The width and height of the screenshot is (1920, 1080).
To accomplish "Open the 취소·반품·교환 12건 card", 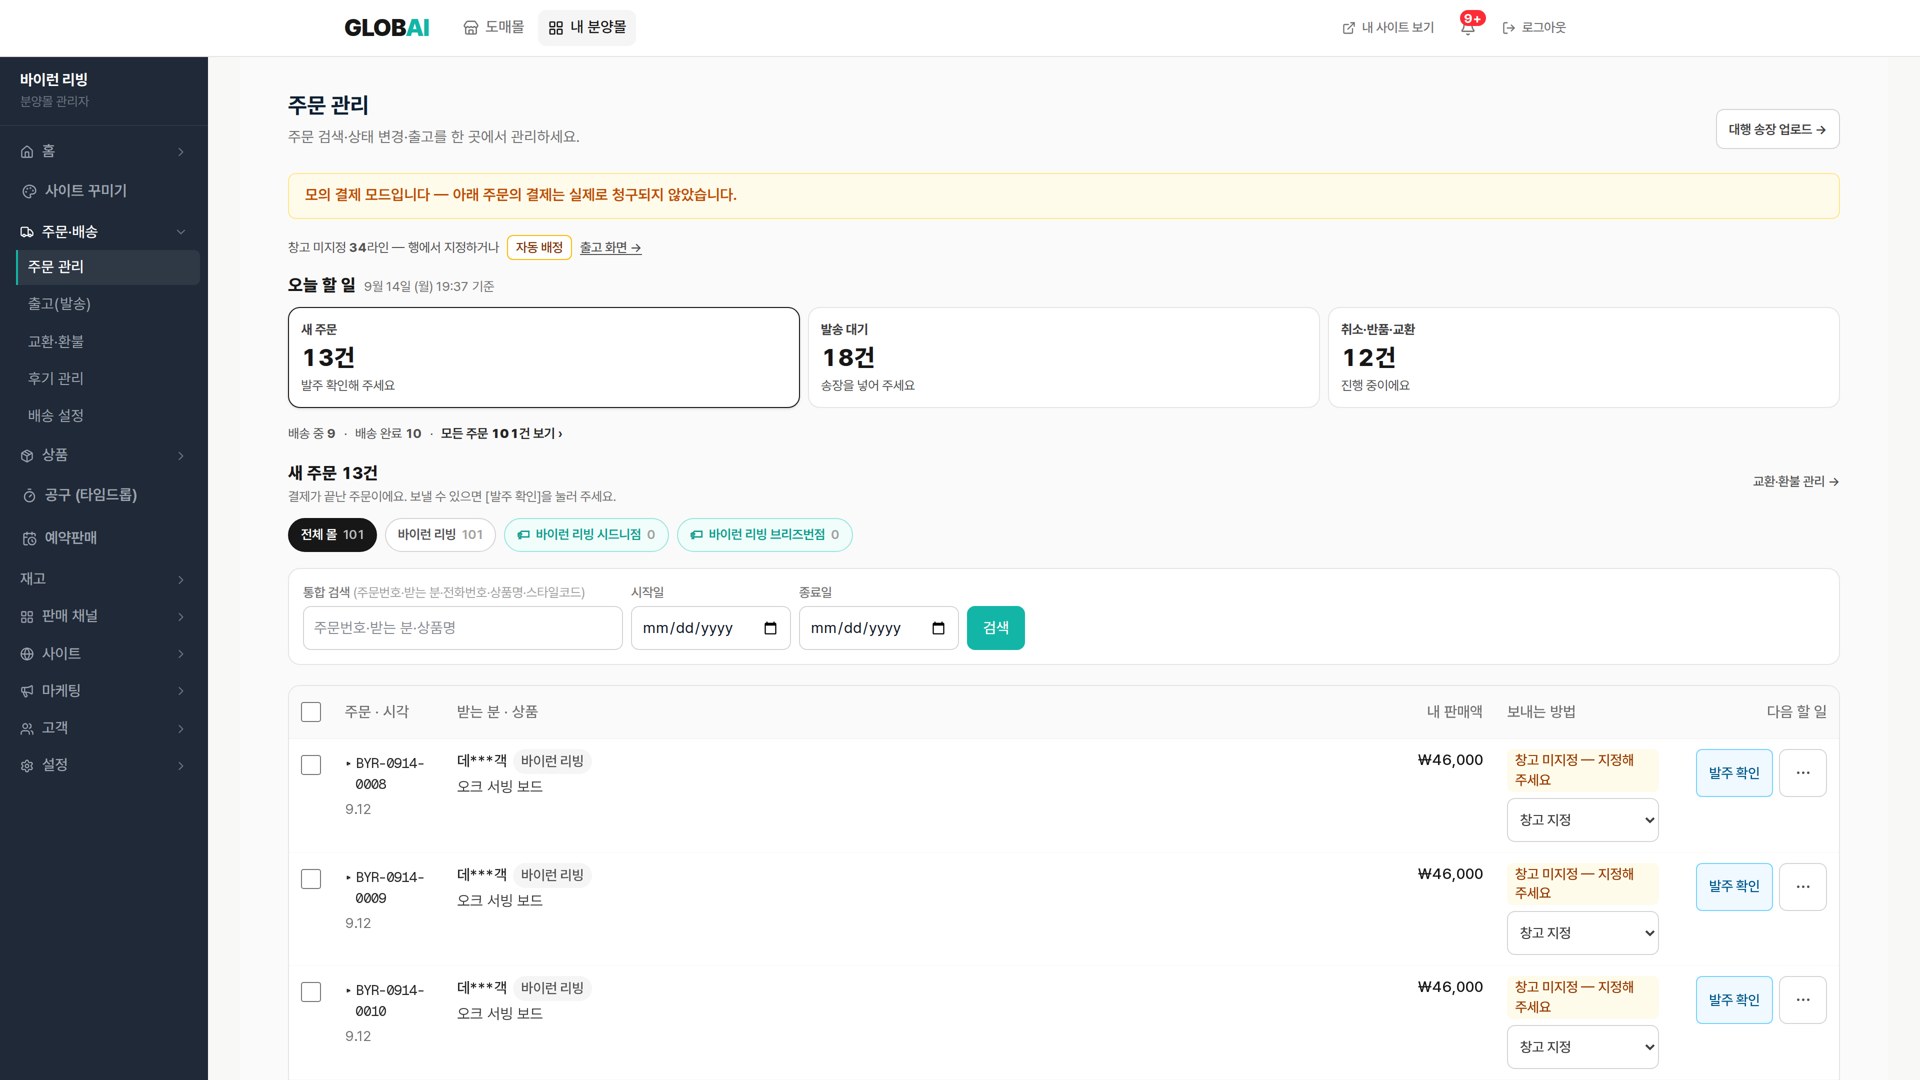I will [1583, 357].
